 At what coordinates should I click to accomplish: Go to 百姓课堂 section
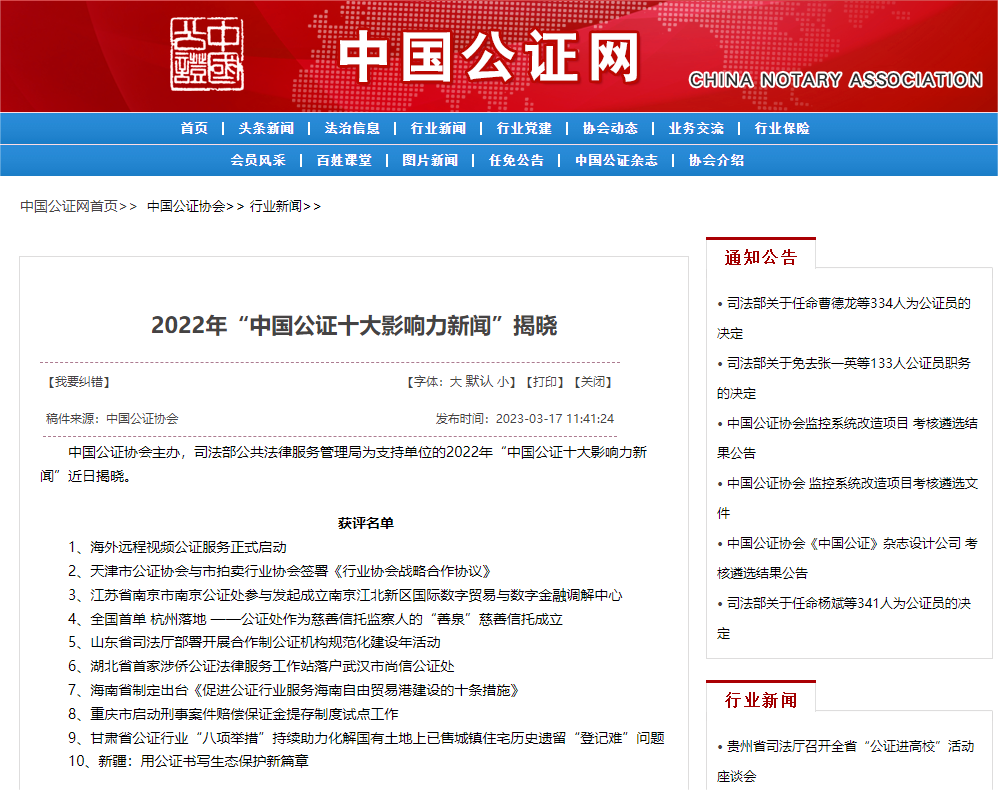pyautogui.click(x=344, y=160)
